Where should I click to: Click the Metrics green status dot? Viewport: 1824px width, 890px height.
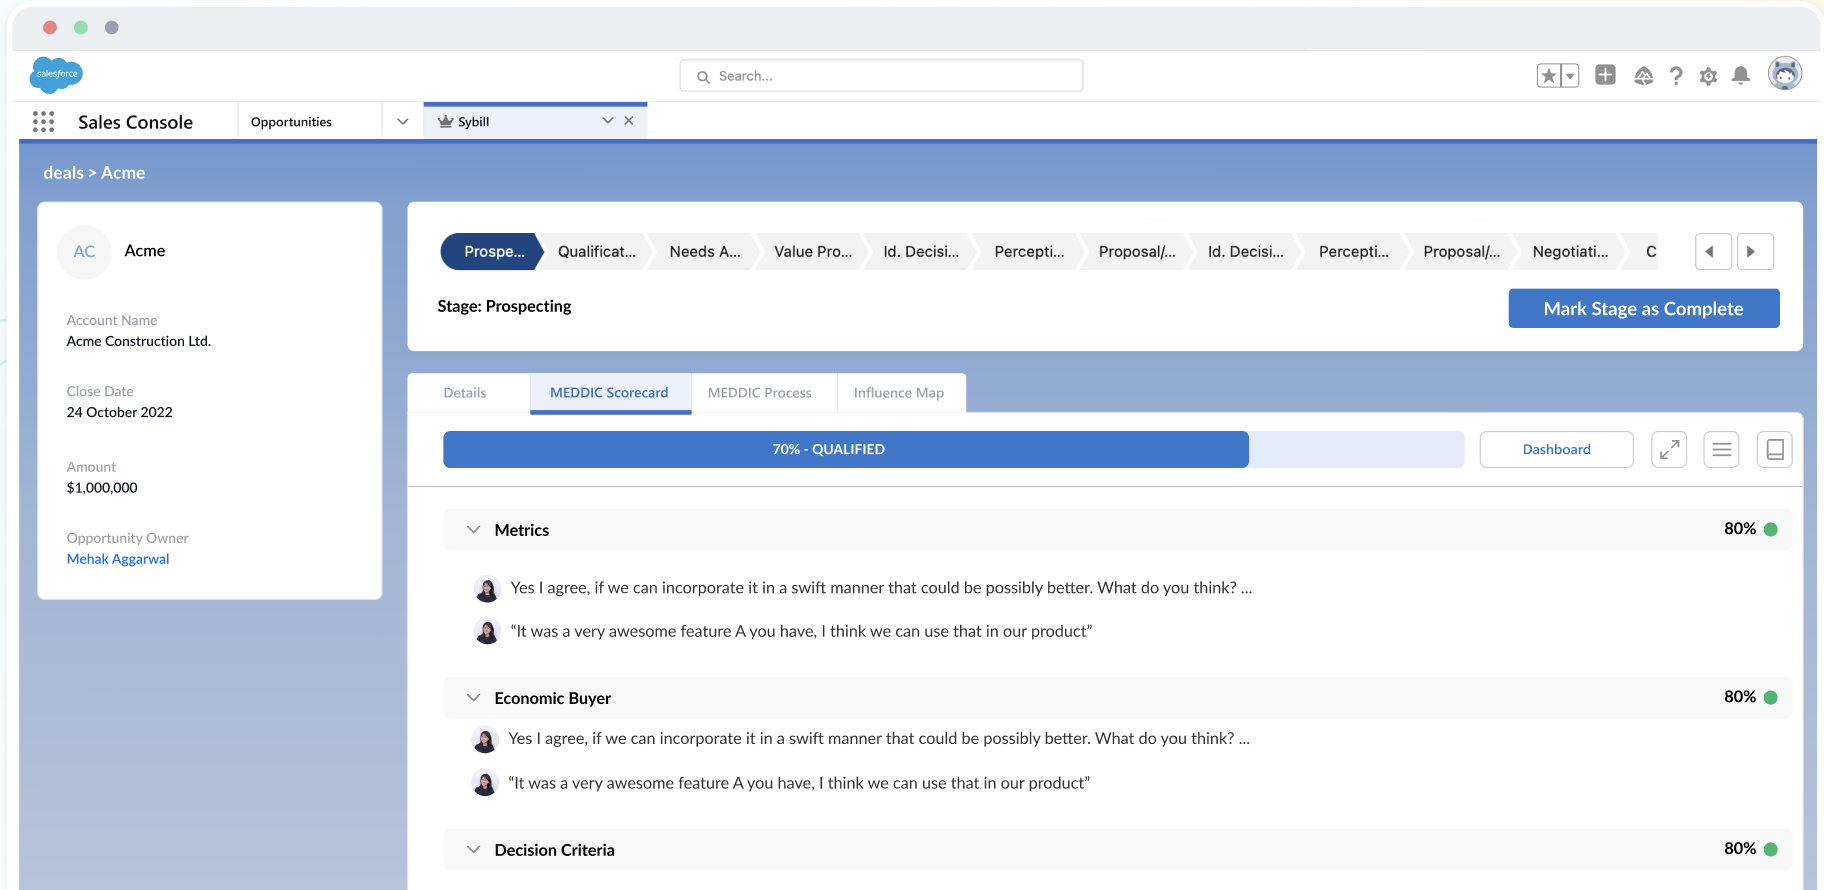[1771, 530]
